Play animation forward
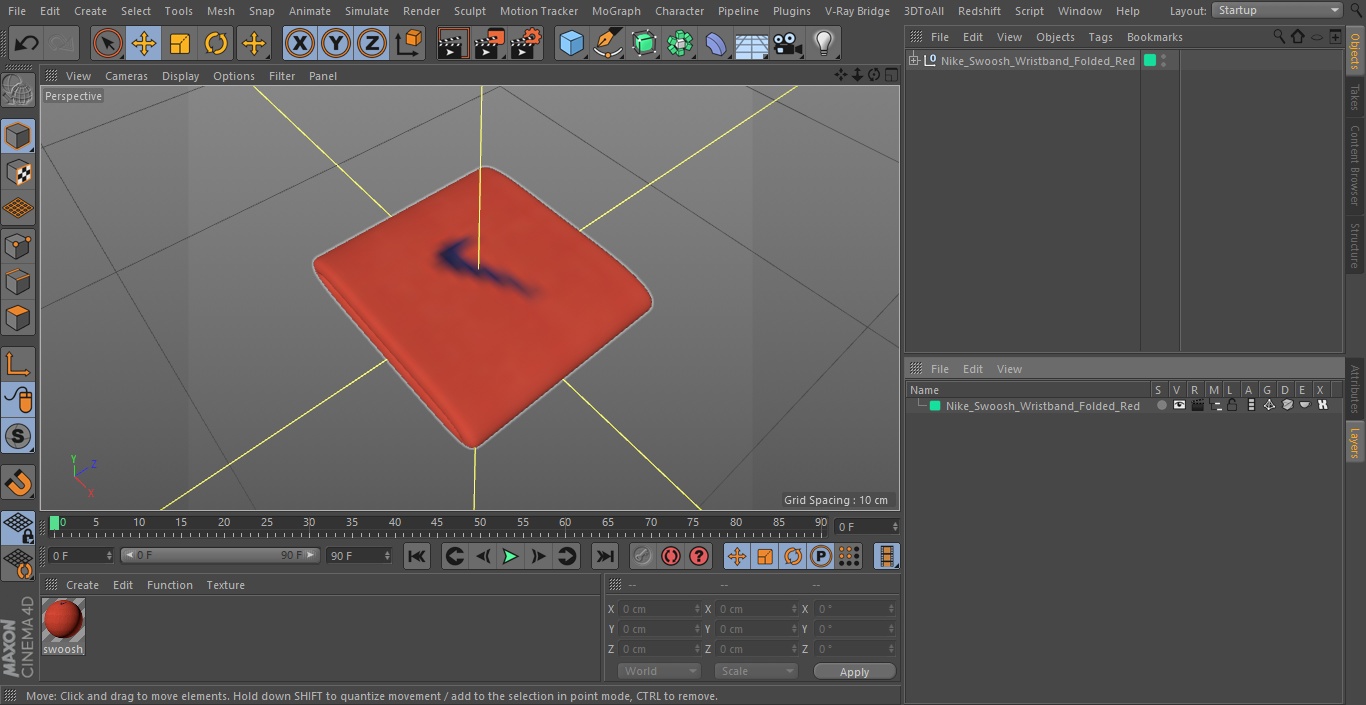1366x705 pixels. tap(510, 557)
